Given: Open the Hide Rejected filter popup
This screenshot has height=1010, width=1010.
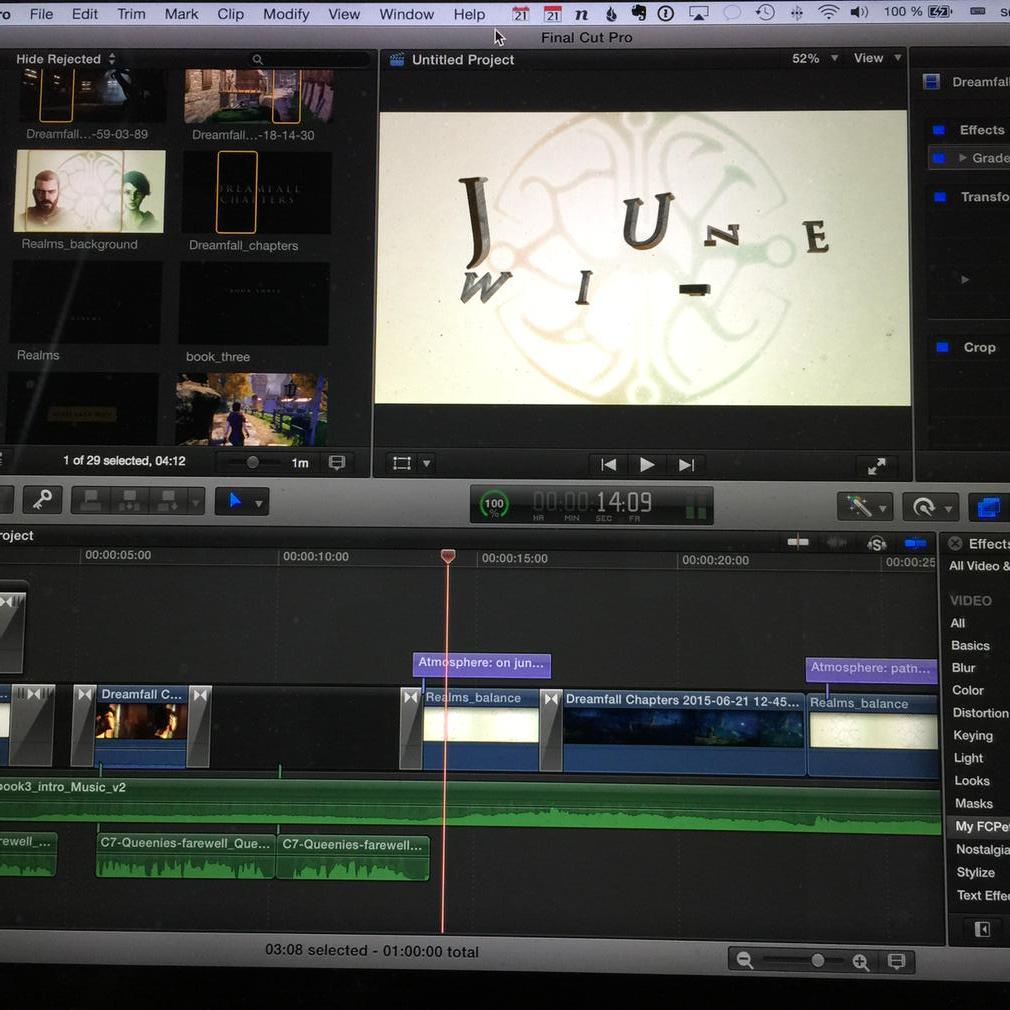Looking at the screenshot, I should pos(66,59).
